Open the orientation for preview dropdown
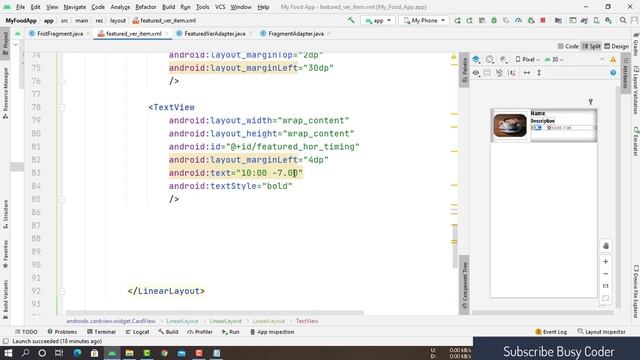This screenshot has height=360, width=640. pyautogui.click(x=490, y=60)
